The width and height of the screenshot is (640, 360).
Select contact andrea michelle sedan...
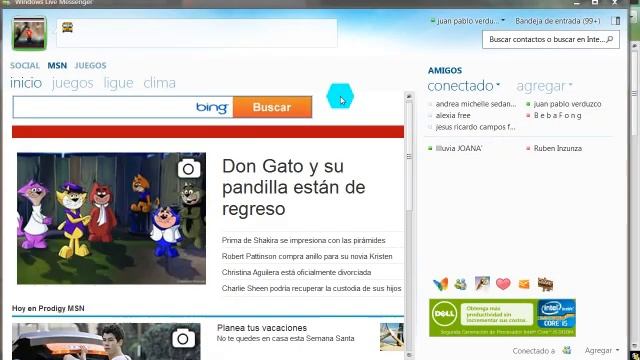pyautogui.click(x=473, y=104)
